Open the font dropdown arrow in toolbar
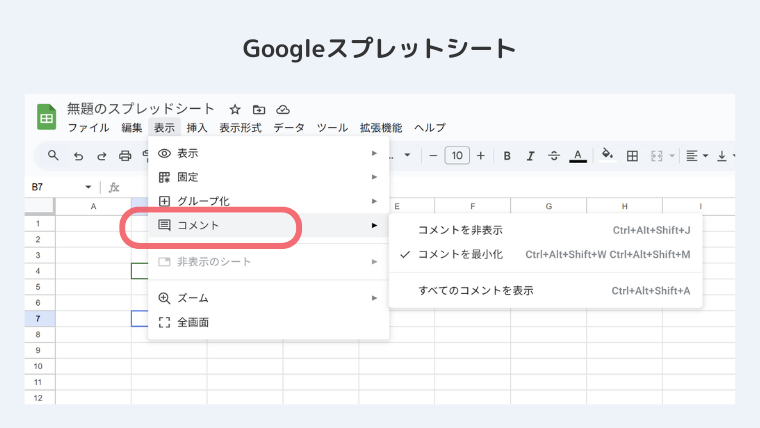 pyautogui.click(x=407, y=155)
